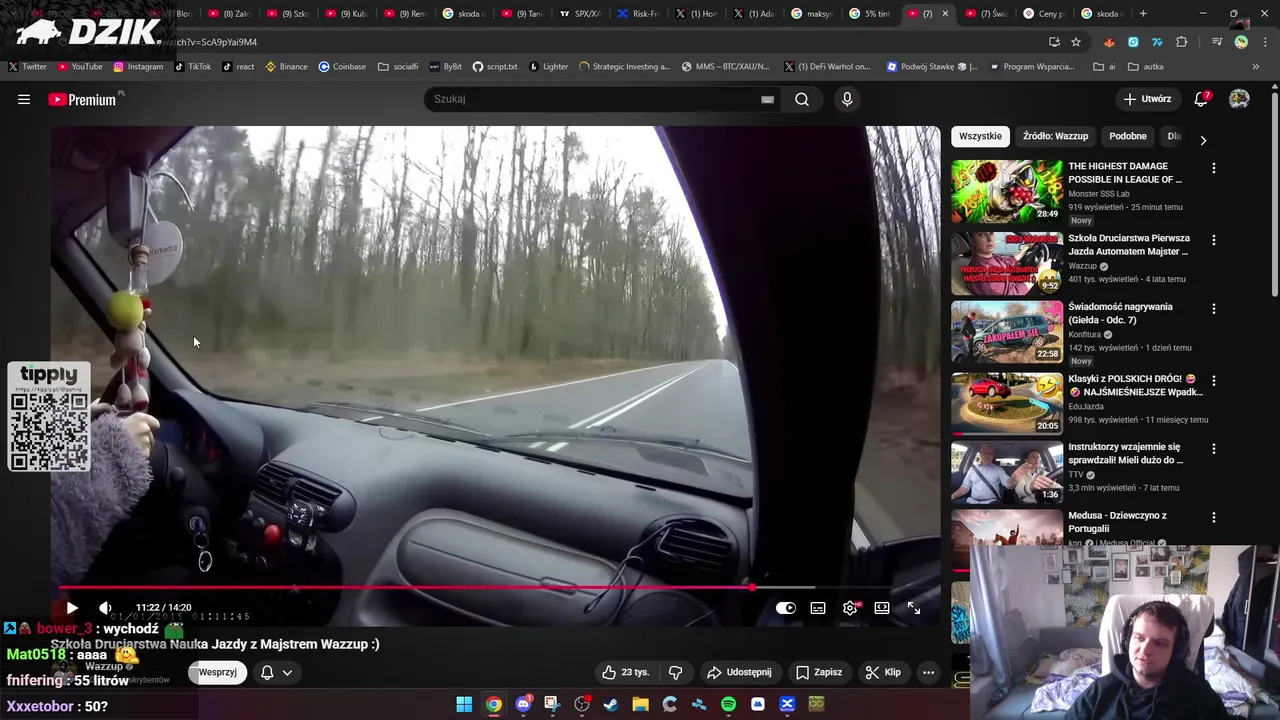Open Spotify from the taskbar
Viewport: 1280px width, 720px height.
[728, 704]
